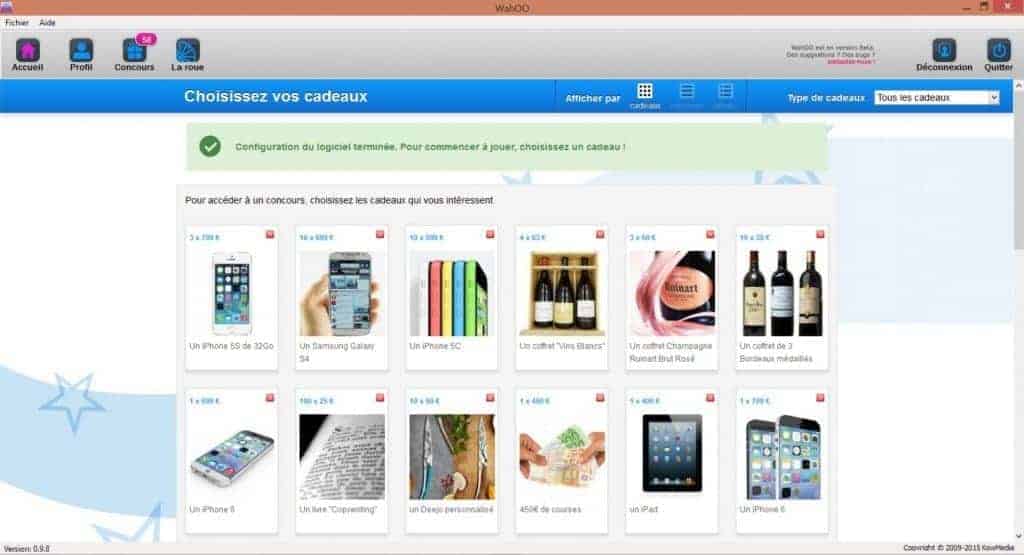Click the Quitter power icon
1024x555 pixels.
(998, 50)
